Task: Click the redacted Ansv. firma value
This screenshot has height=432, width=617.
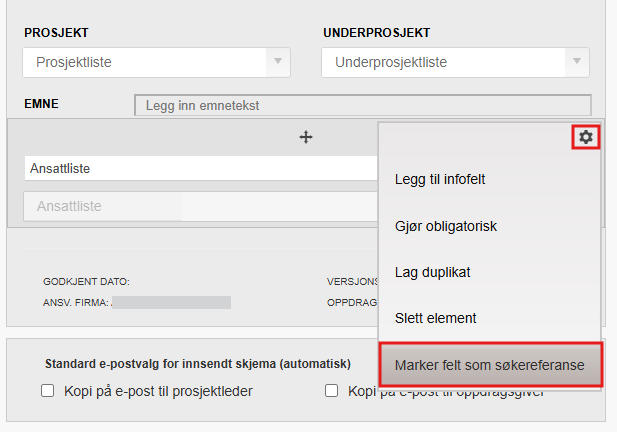Action: point(171,302)
